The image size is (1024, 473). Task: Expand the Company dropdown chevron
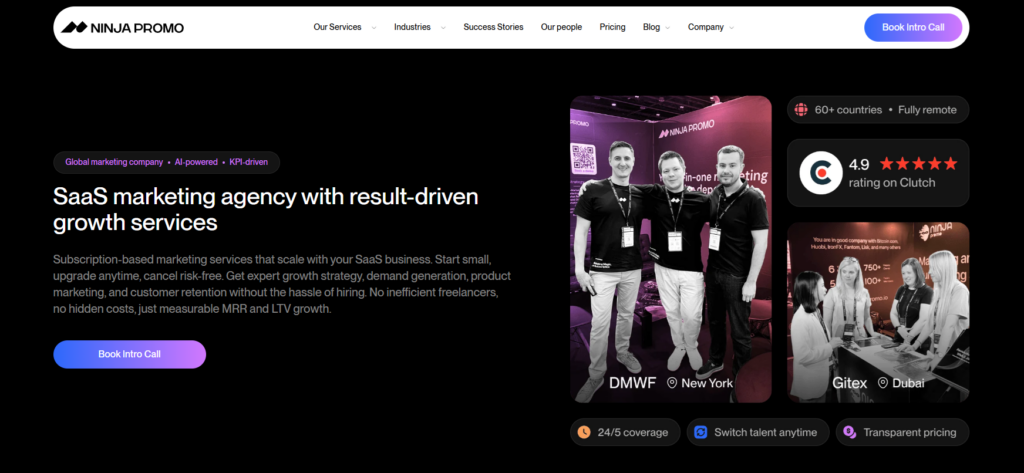pyautogui.click(x=731, y=27)
